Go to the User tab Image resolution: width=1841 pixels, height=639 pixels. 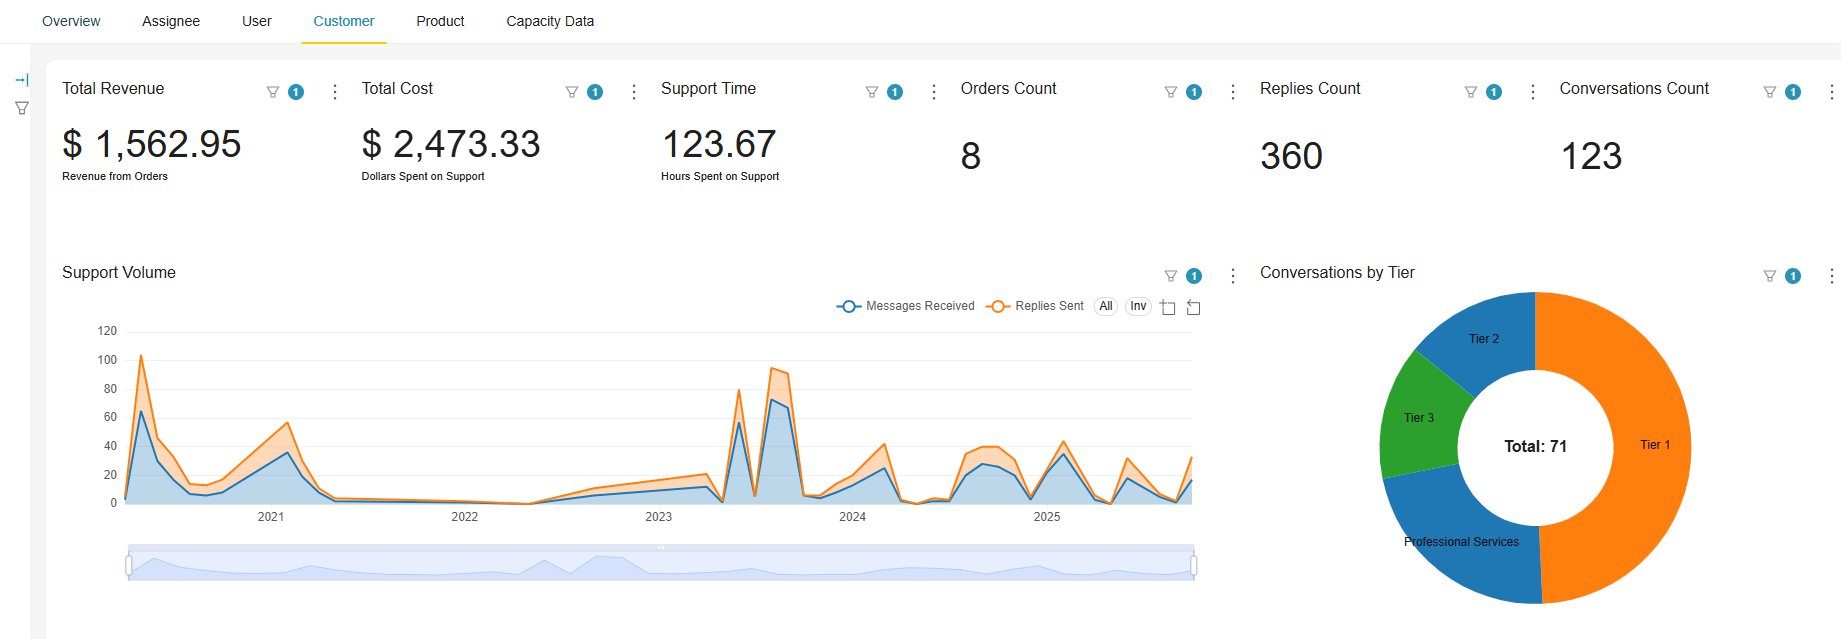[257, 21]
